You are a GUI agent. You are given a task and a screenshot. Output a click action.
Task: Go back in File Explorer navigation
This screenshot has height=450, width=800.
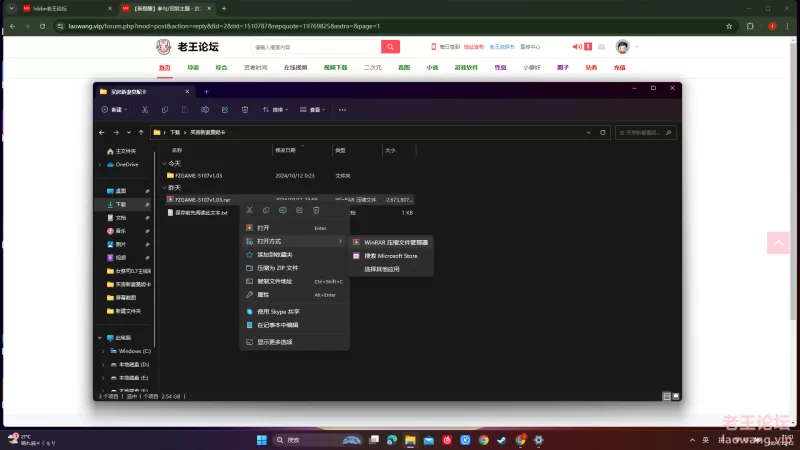coord(102,133)
